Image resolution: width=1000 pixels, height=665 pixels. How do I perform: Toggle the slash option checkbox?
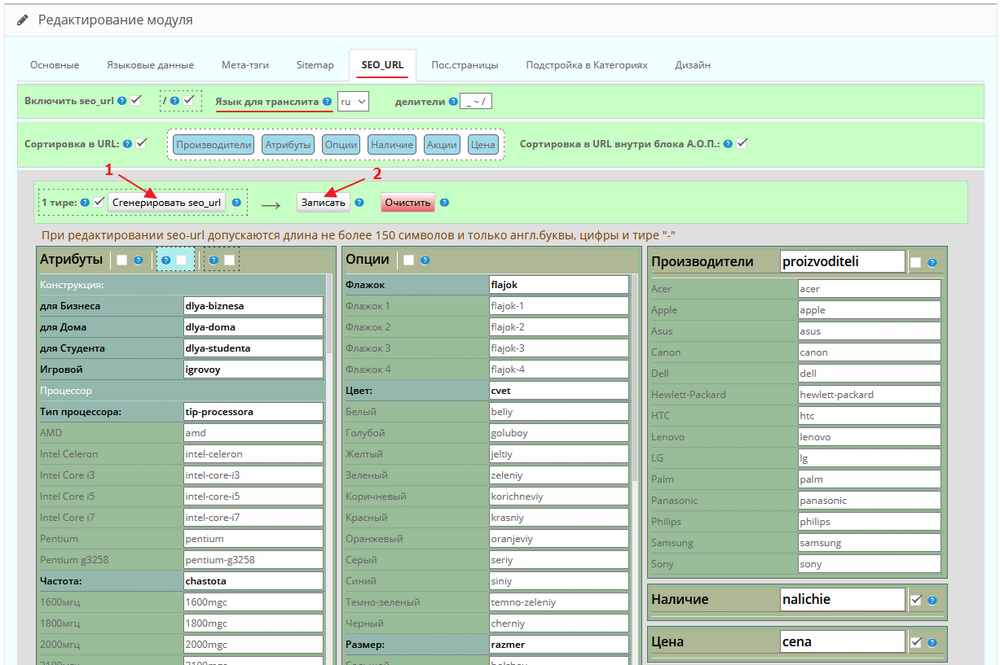[189, 100]
